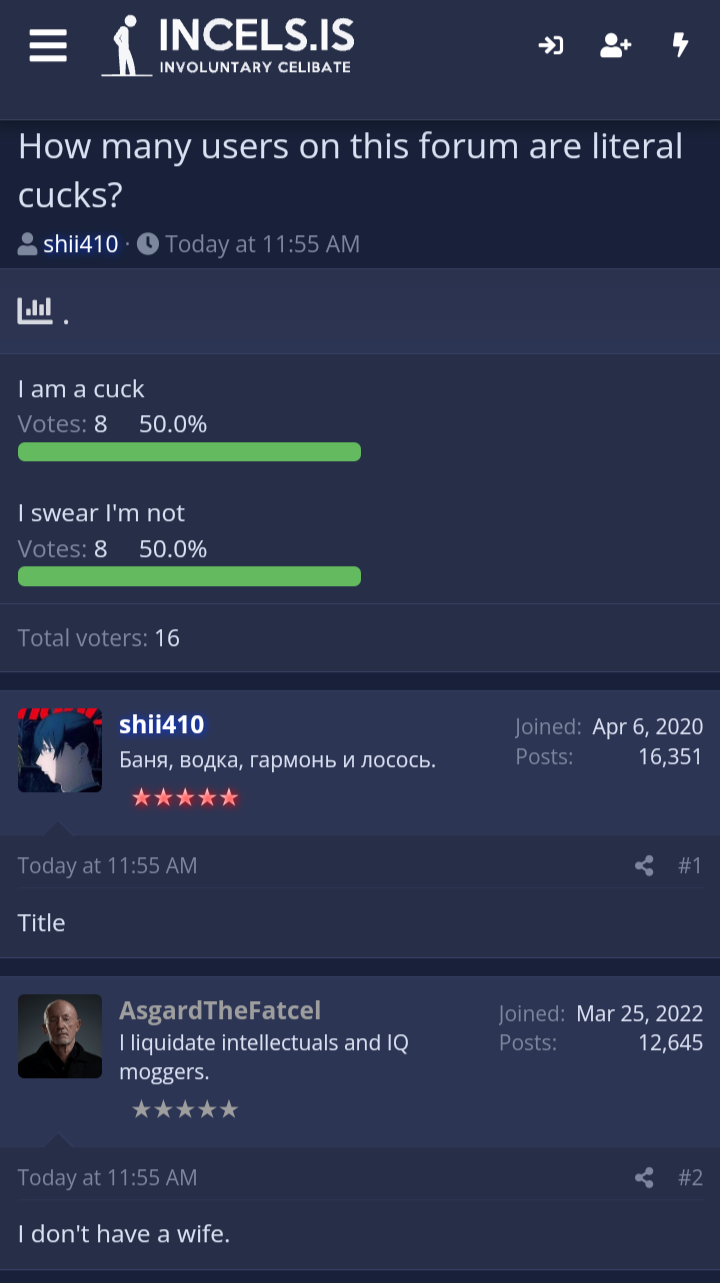This screenshot has width=720, height=1283.
Task: View shii410's anime avatar
Action: 60,750
